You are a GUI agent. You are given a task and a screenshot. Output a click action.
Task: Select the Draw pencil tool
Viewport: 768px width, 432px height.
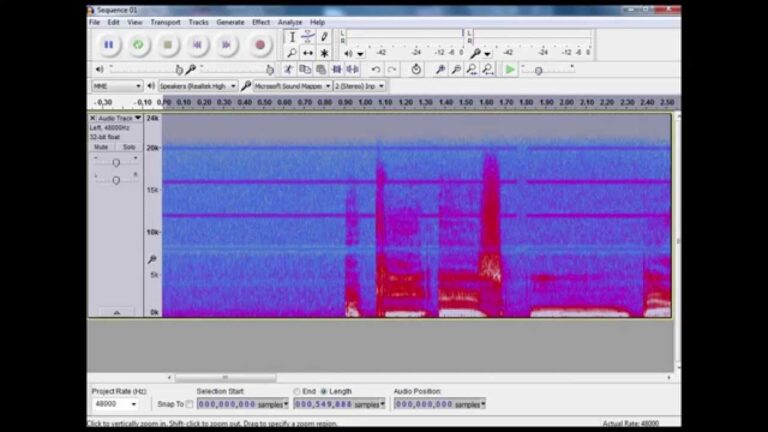click(x=324, y=37)
